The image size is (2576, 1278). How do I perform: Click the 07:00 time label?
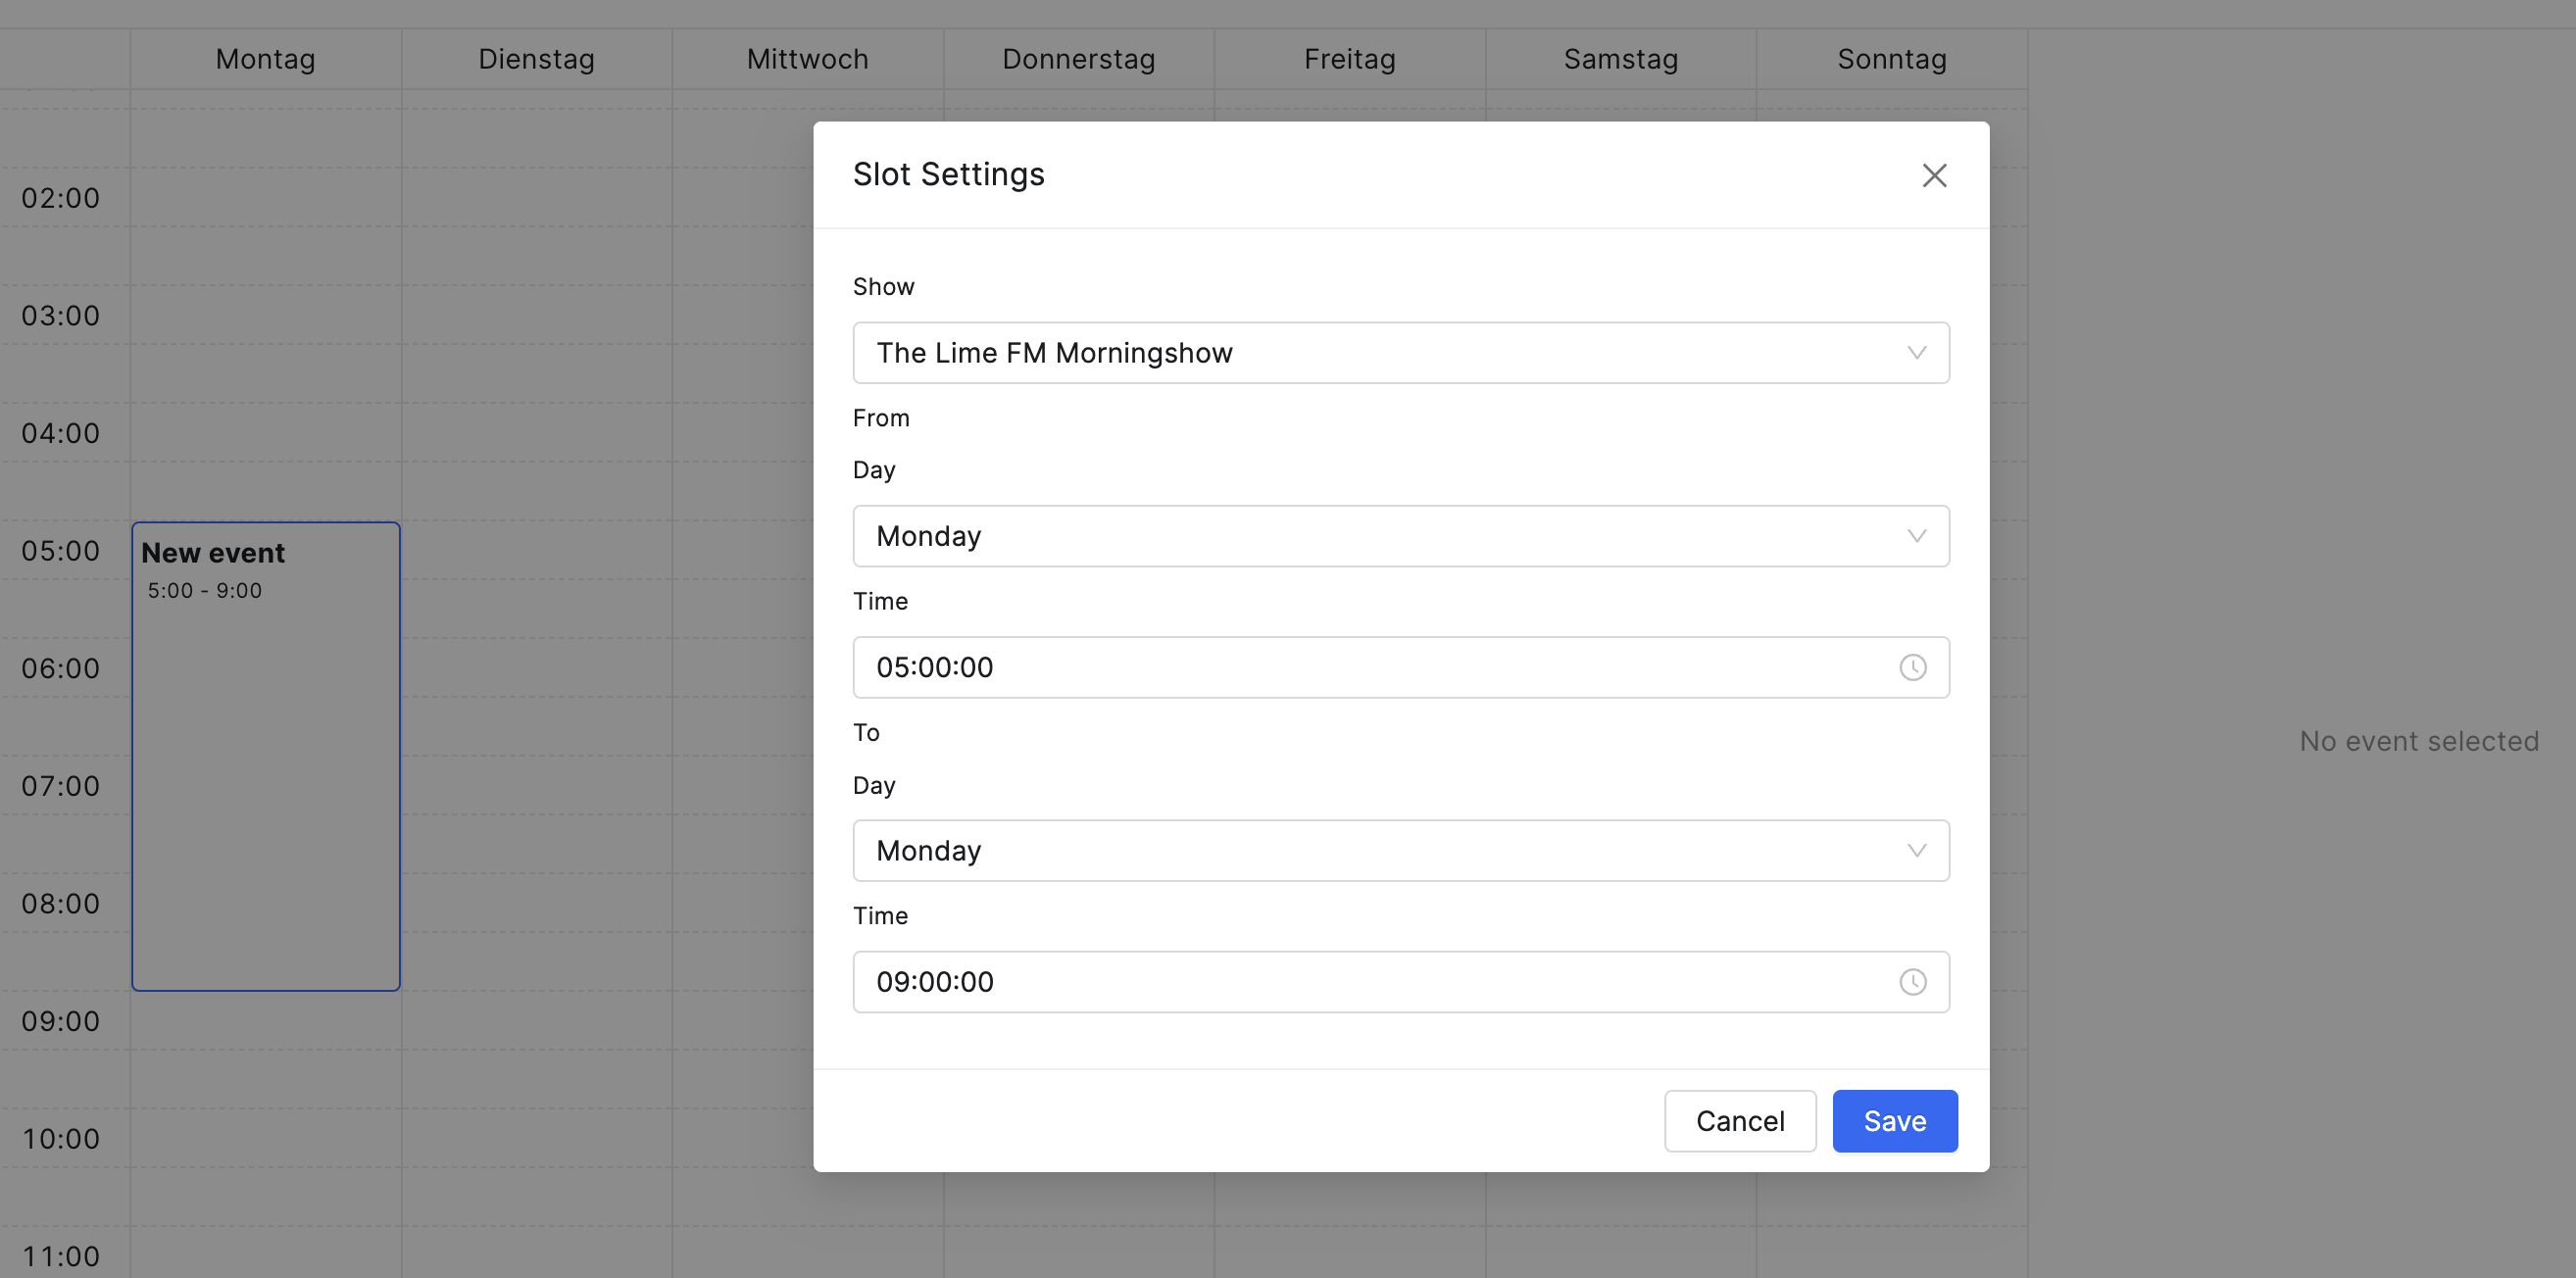61,785
